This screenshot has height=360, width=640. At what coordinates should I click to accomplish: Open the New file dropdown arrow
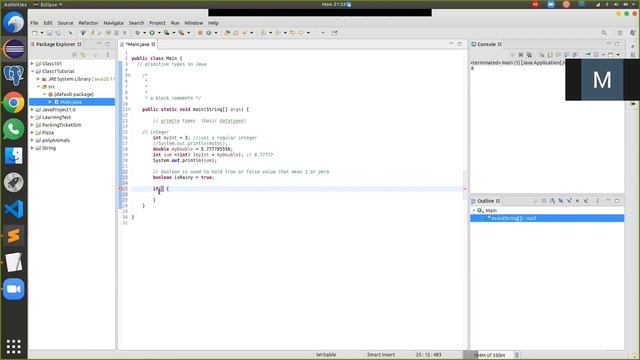42,33
